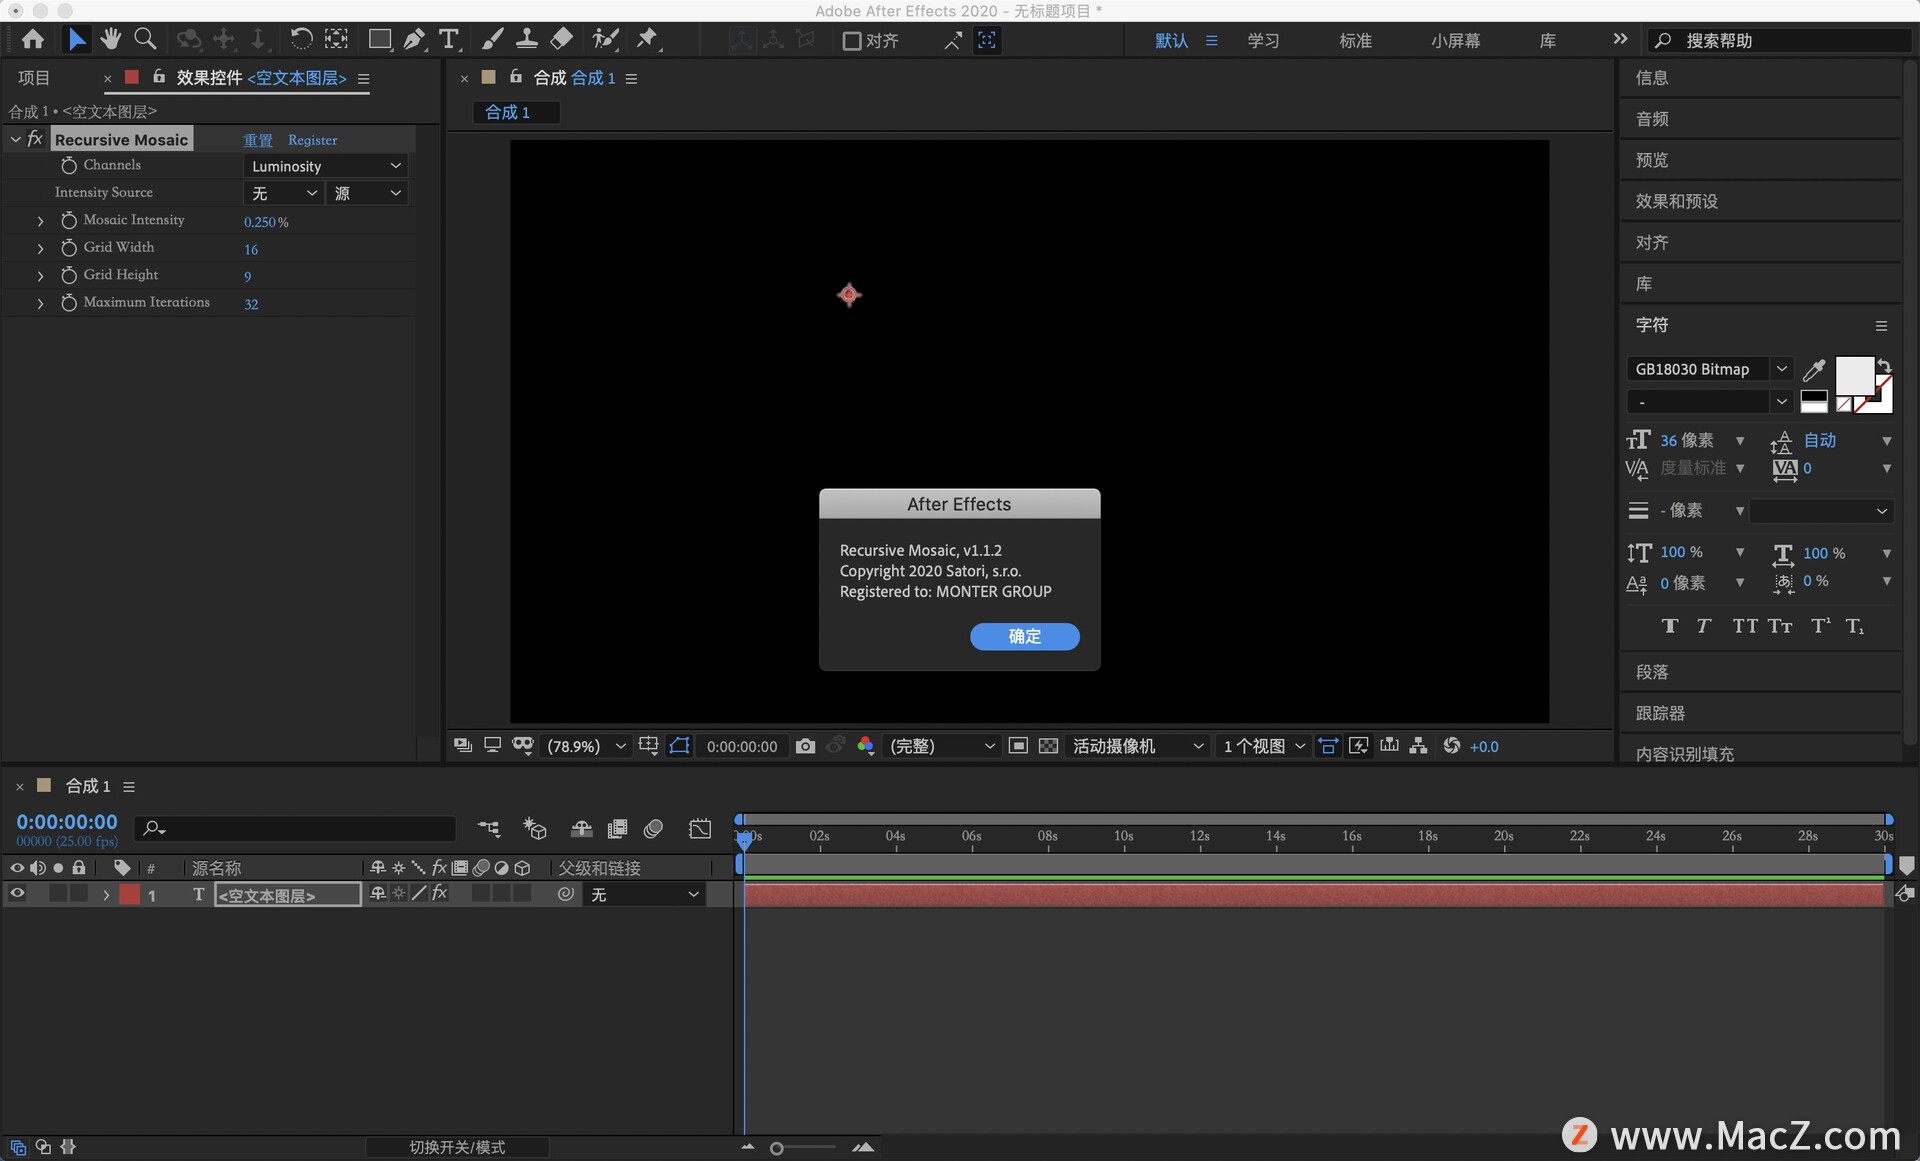Take a snapshot with camera icon
Image resolution: width=1920 pixels, height=1161 pixels.
click(x=805, y=746)
